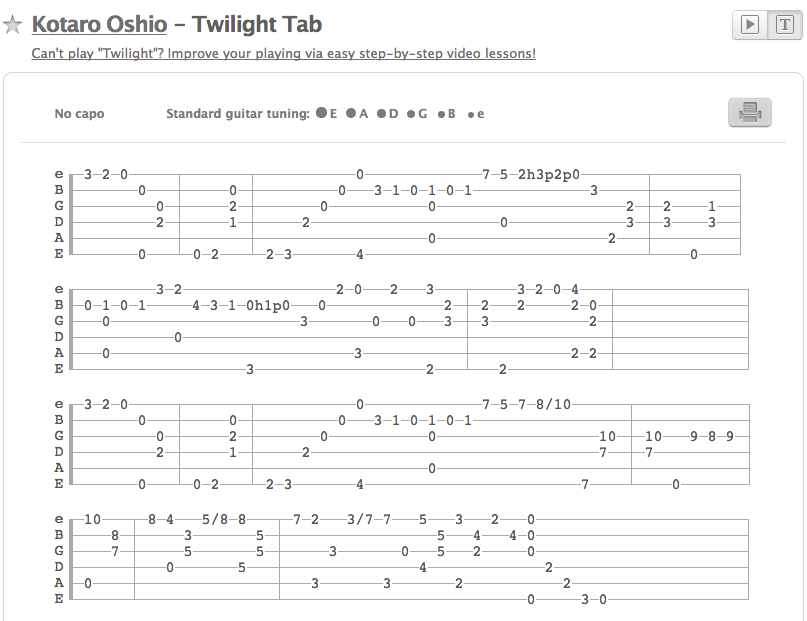
Task: Click the B string tuning dot
Action: pos(440,114)
